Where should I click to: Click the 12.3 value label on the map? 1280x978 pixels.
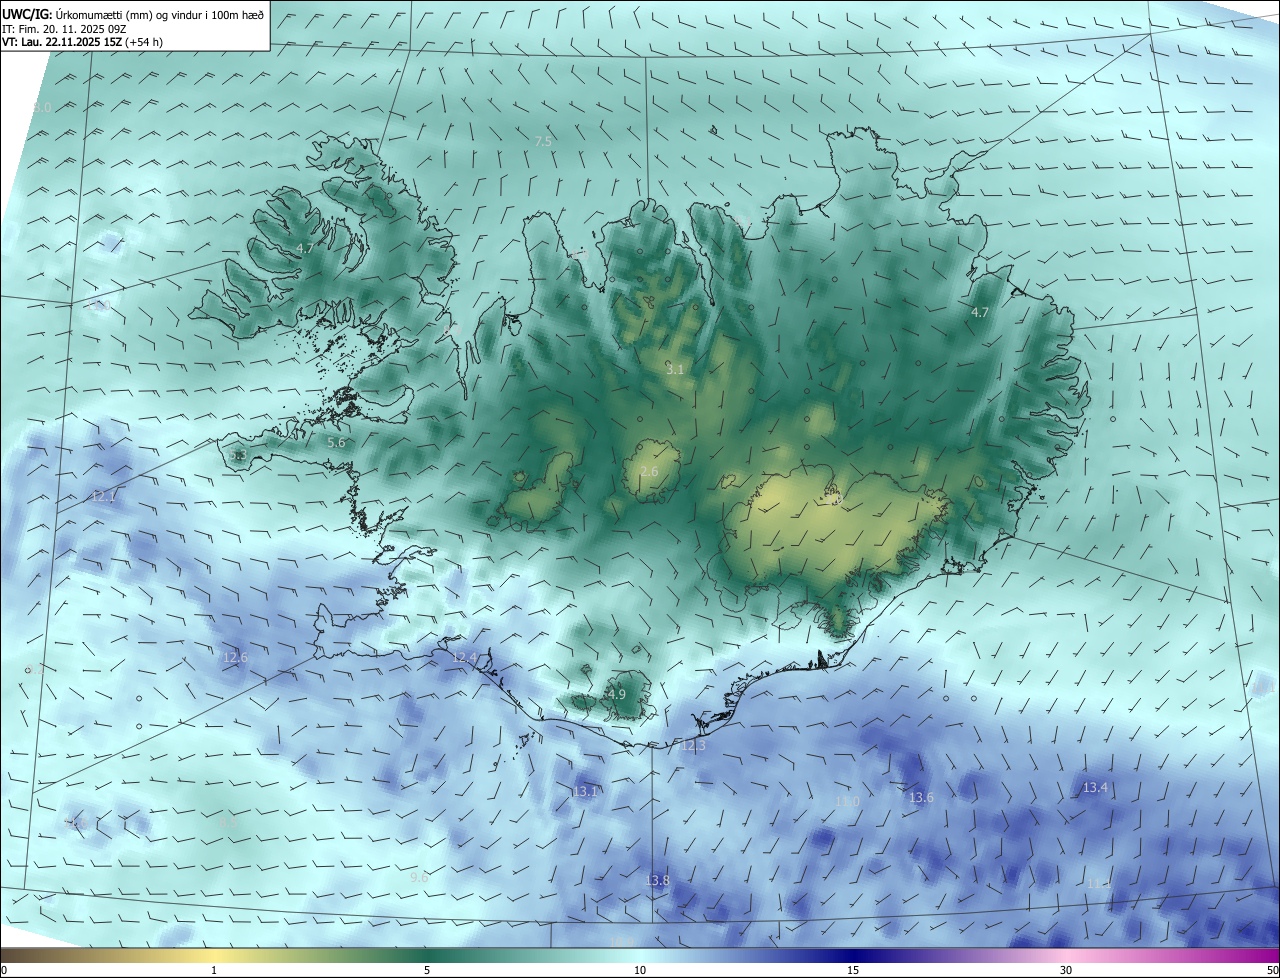tap(692, 746)
